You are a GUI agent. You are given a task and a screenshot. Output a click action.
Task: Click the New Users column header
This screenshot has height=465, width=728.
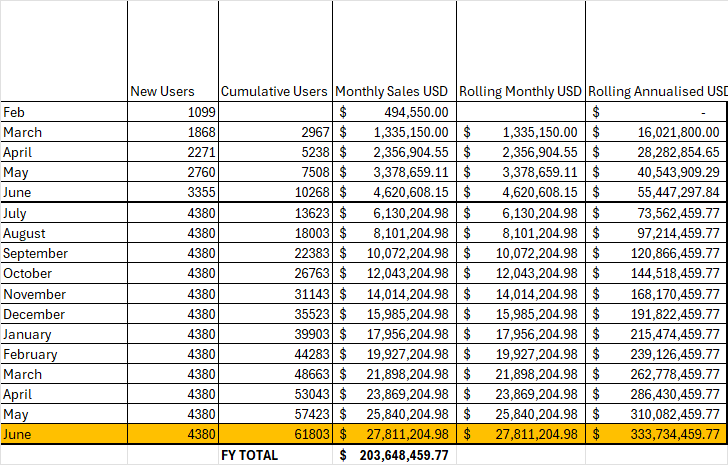click(162, 91)
